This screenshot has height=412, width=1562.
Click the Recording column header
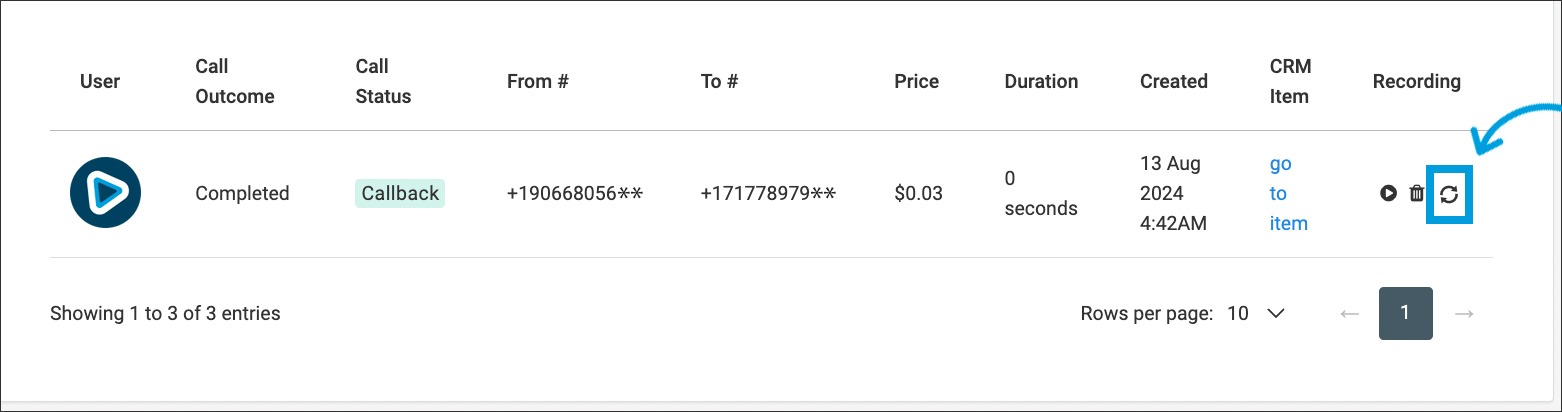pos(1416,81)
